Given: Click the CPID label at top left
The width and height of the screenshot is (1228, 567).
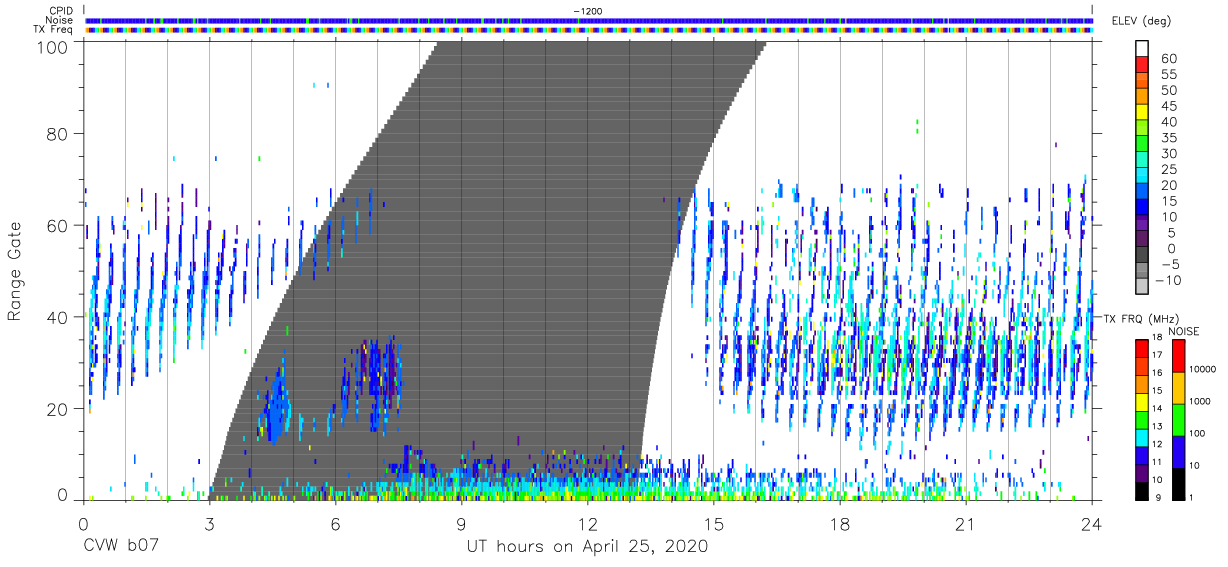Looking at the screenshot, I should 60,11.
